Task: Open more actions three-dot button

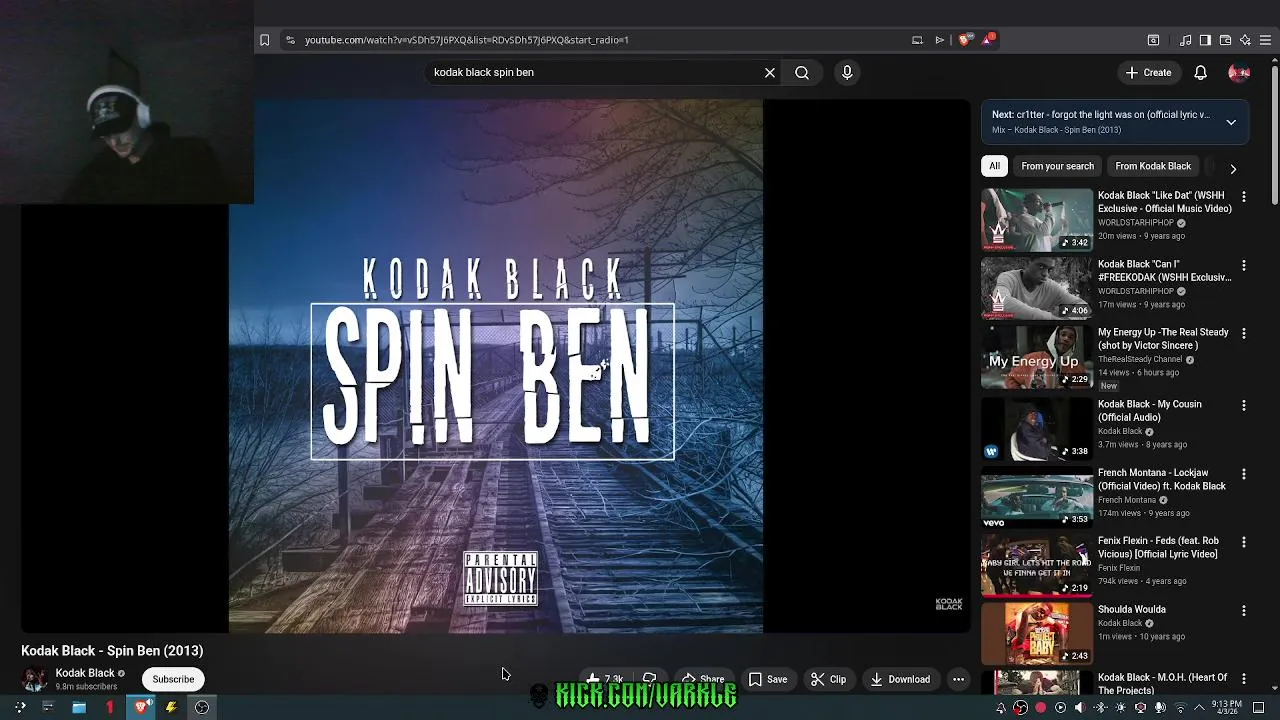Action: pos(958,679)
